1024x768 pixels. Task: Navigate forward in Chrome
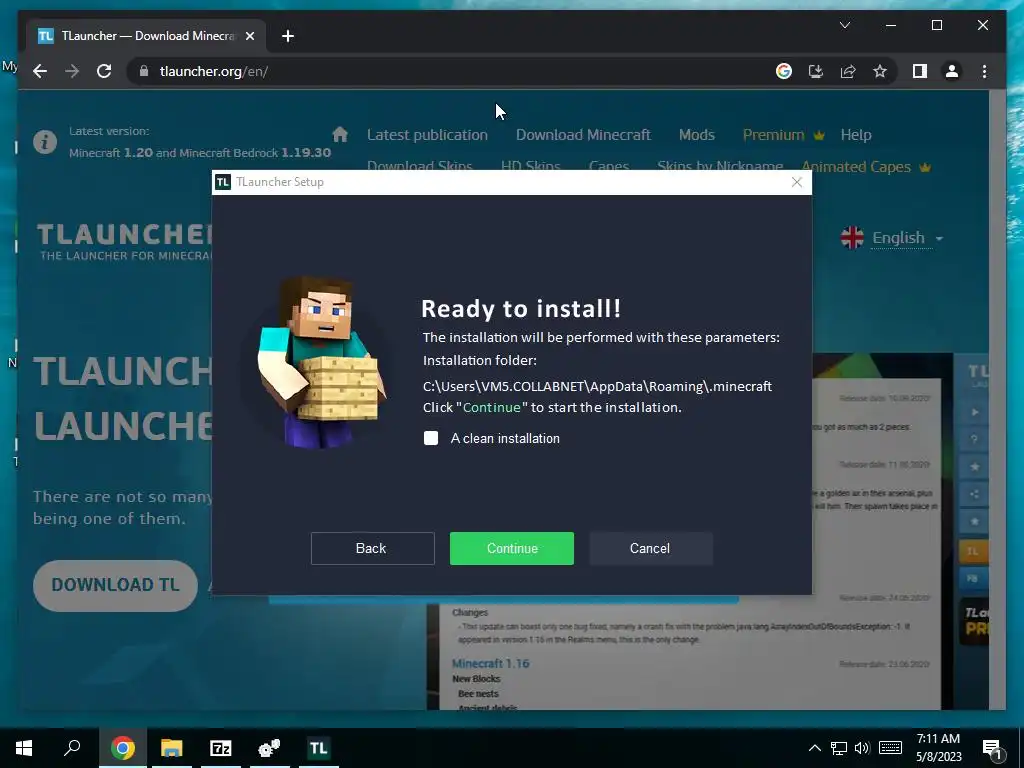72,71
